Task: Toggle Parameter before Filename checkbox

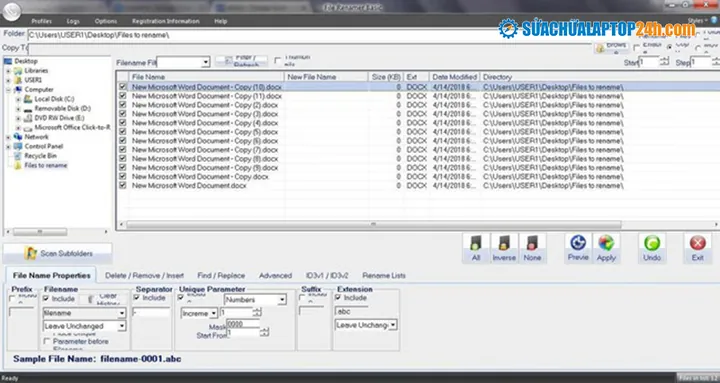Action: coord(46,341)
